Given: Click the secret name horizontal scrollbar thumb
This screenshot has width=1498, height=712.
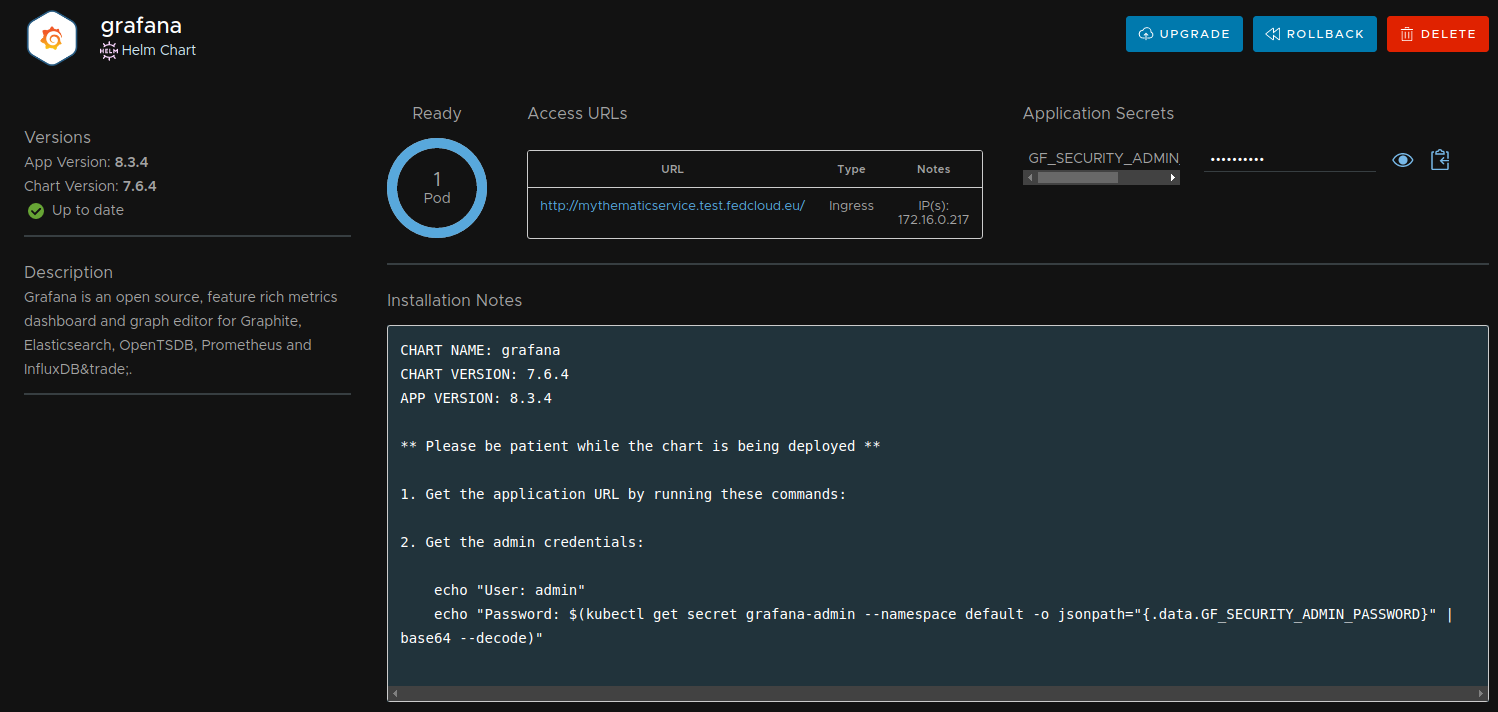Looking at the screenshot, I should [x=1077, y=177].
